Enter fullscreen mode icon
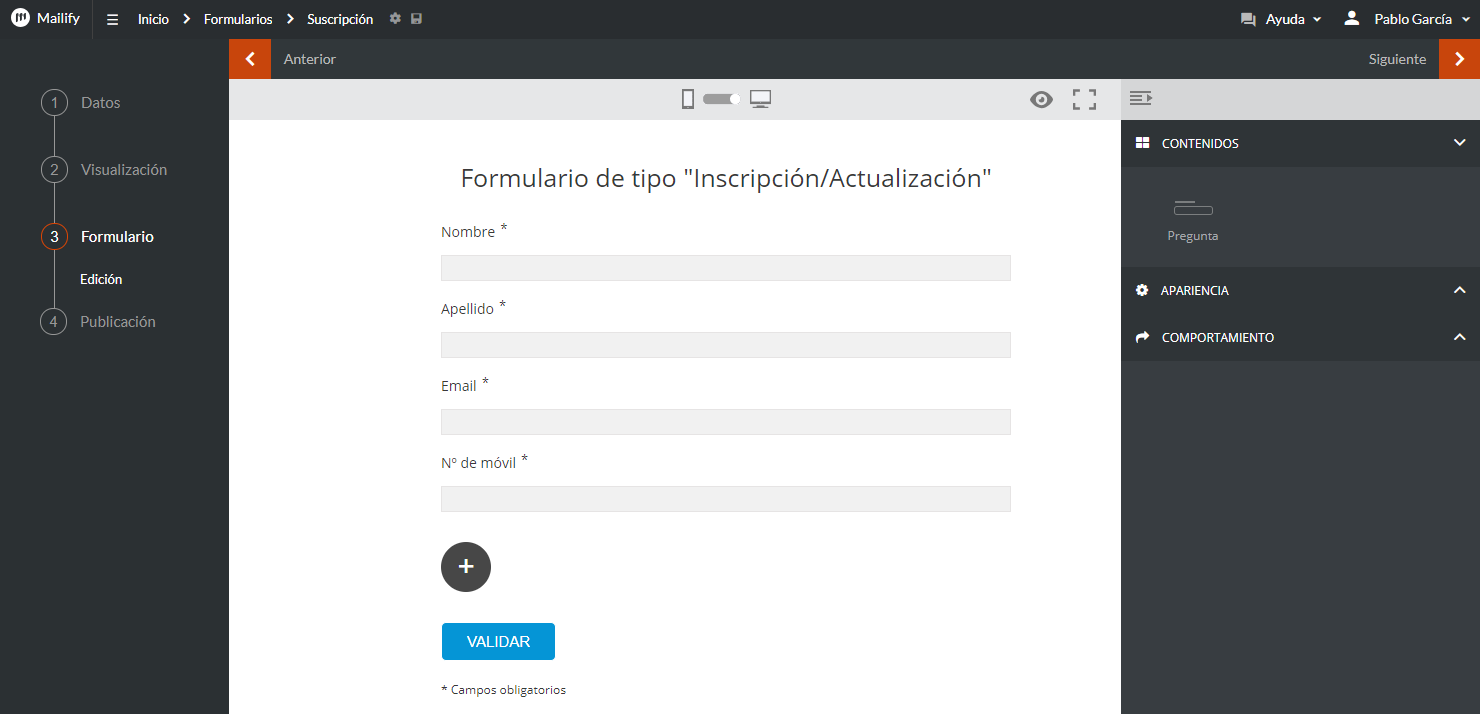This screenshot has width=1480, height=714. pos(1084,99)
